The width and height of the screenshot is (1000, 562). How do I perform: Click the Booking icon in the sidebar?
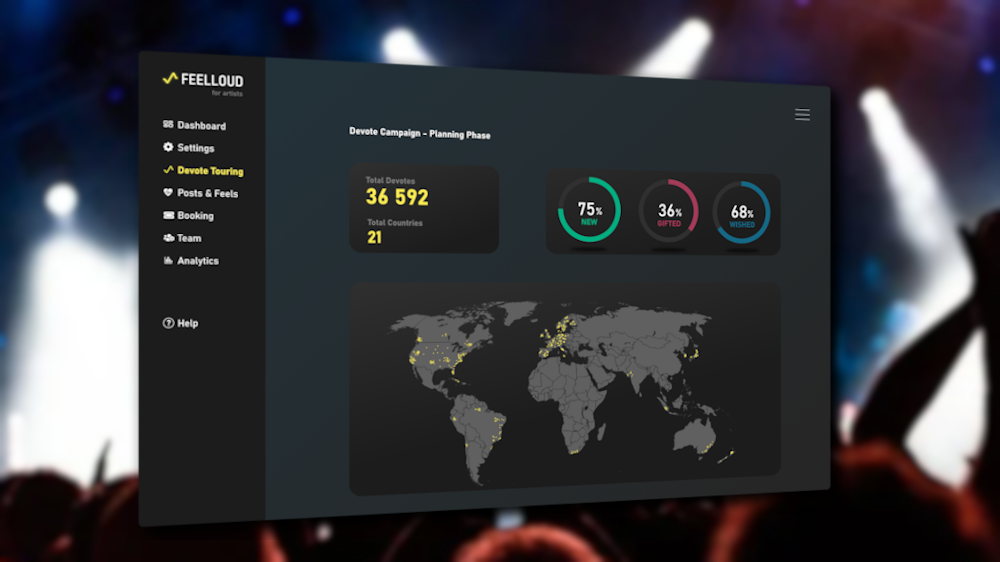click(x=168, y=216)
